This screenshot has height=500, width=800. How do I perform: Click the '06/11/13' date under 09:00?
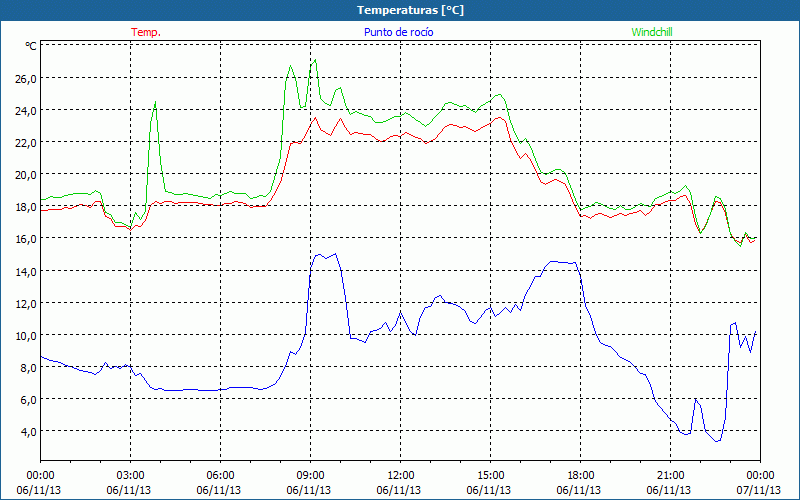tap(309, 490)
